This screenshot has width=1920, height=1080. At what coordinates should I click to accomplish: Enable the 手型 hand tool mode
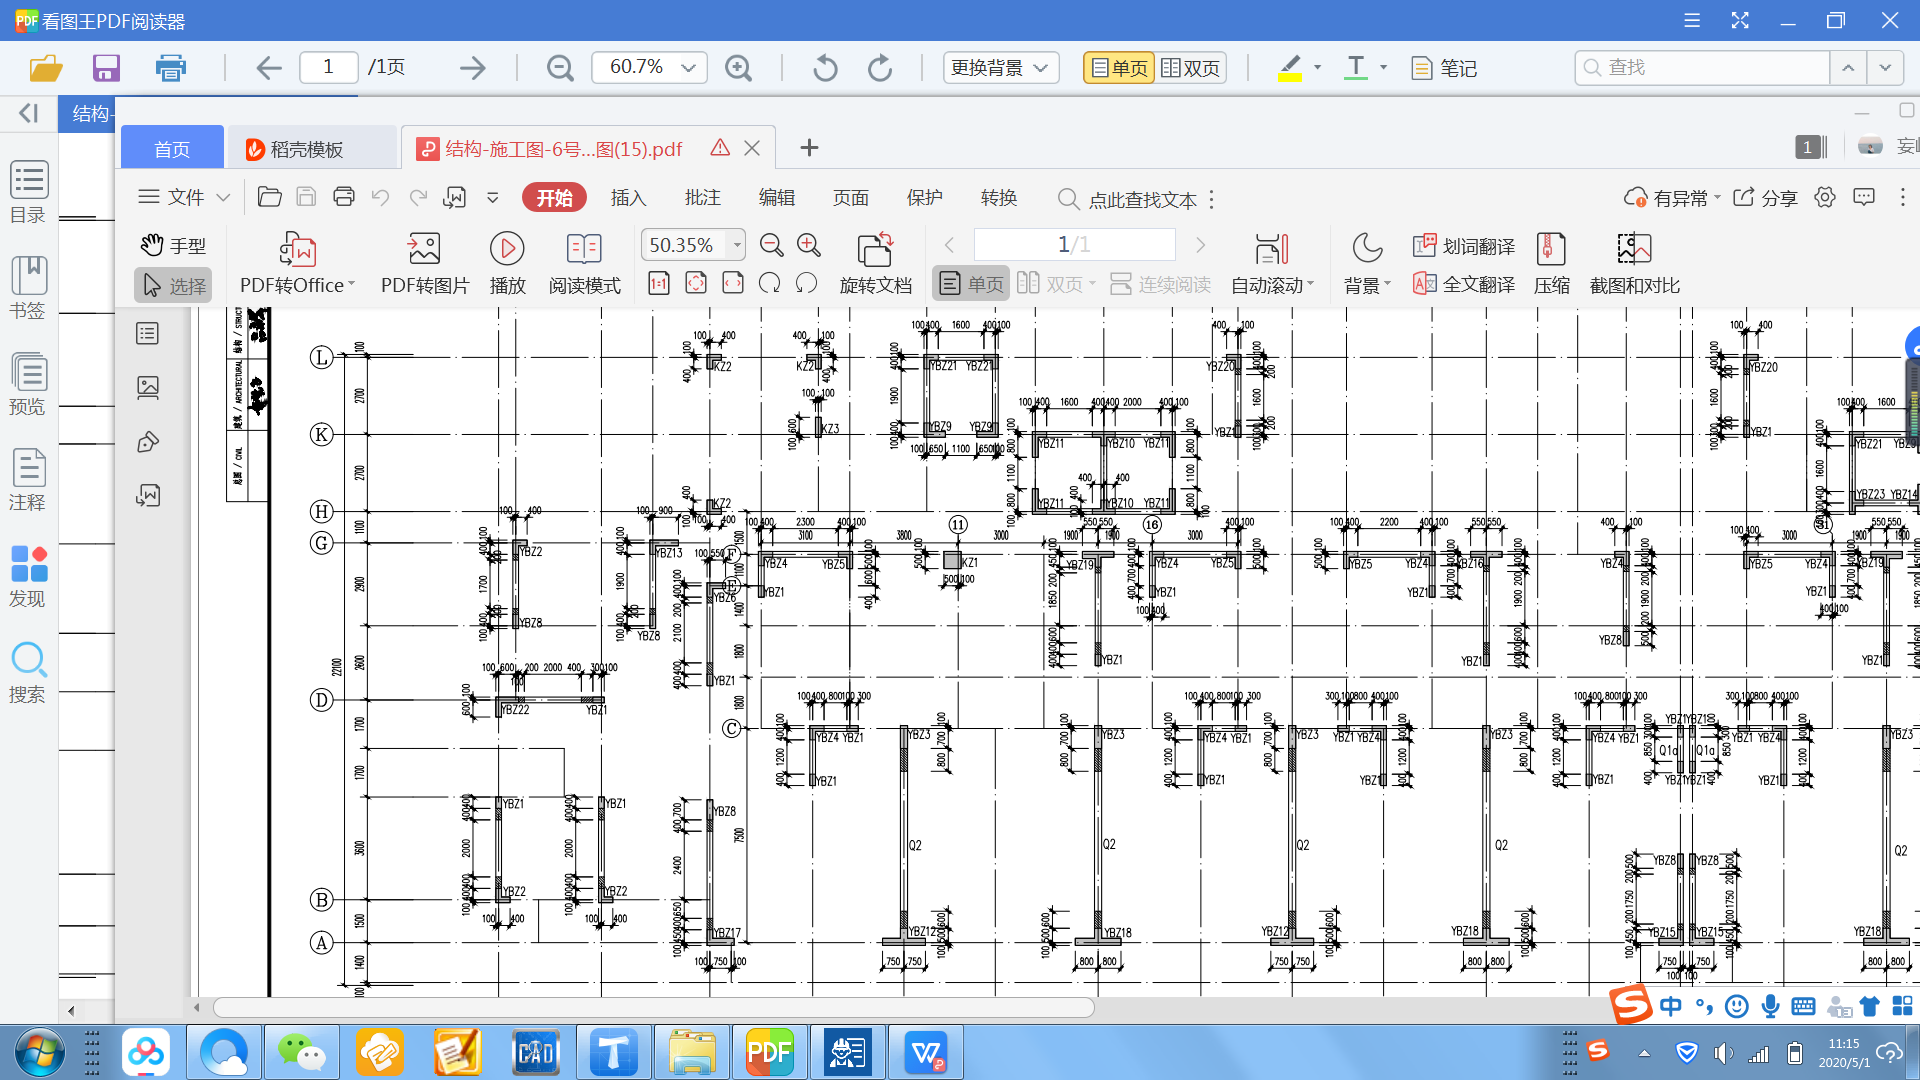173,245
